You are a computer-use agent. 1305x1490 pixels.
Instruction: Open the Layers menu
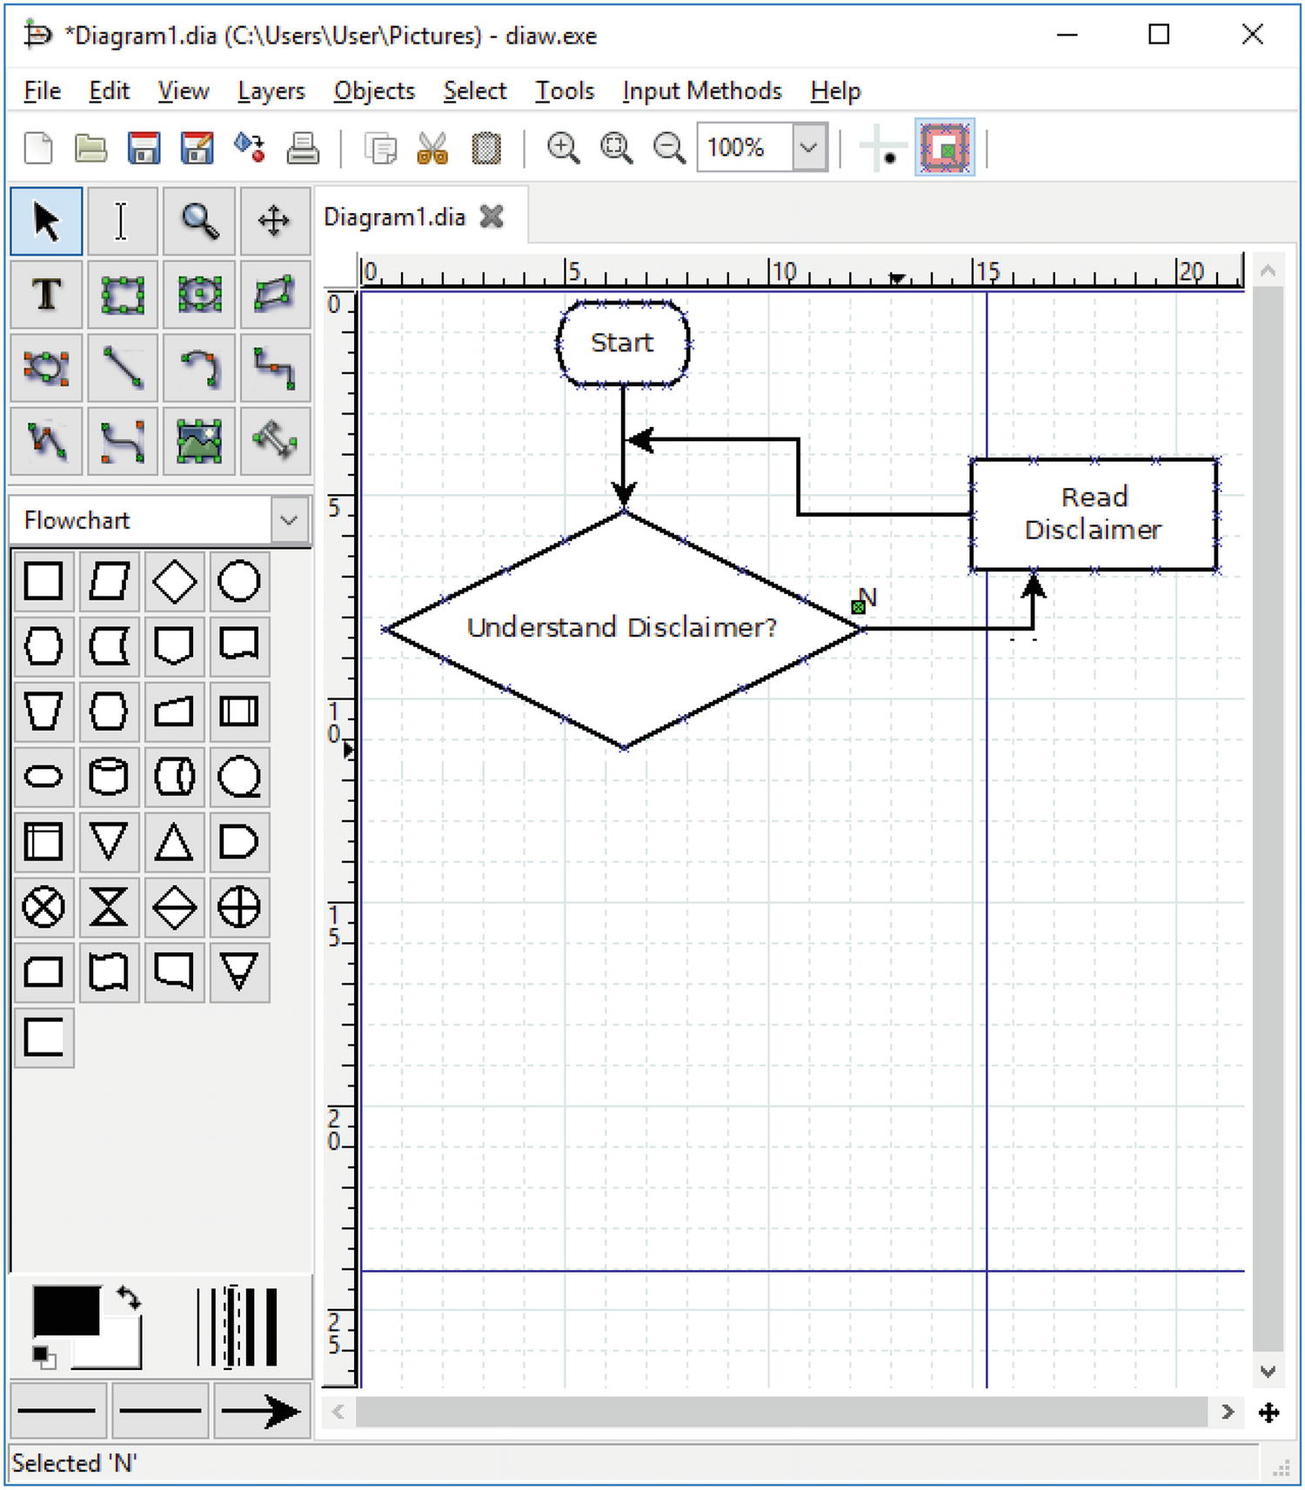[271, 91]
